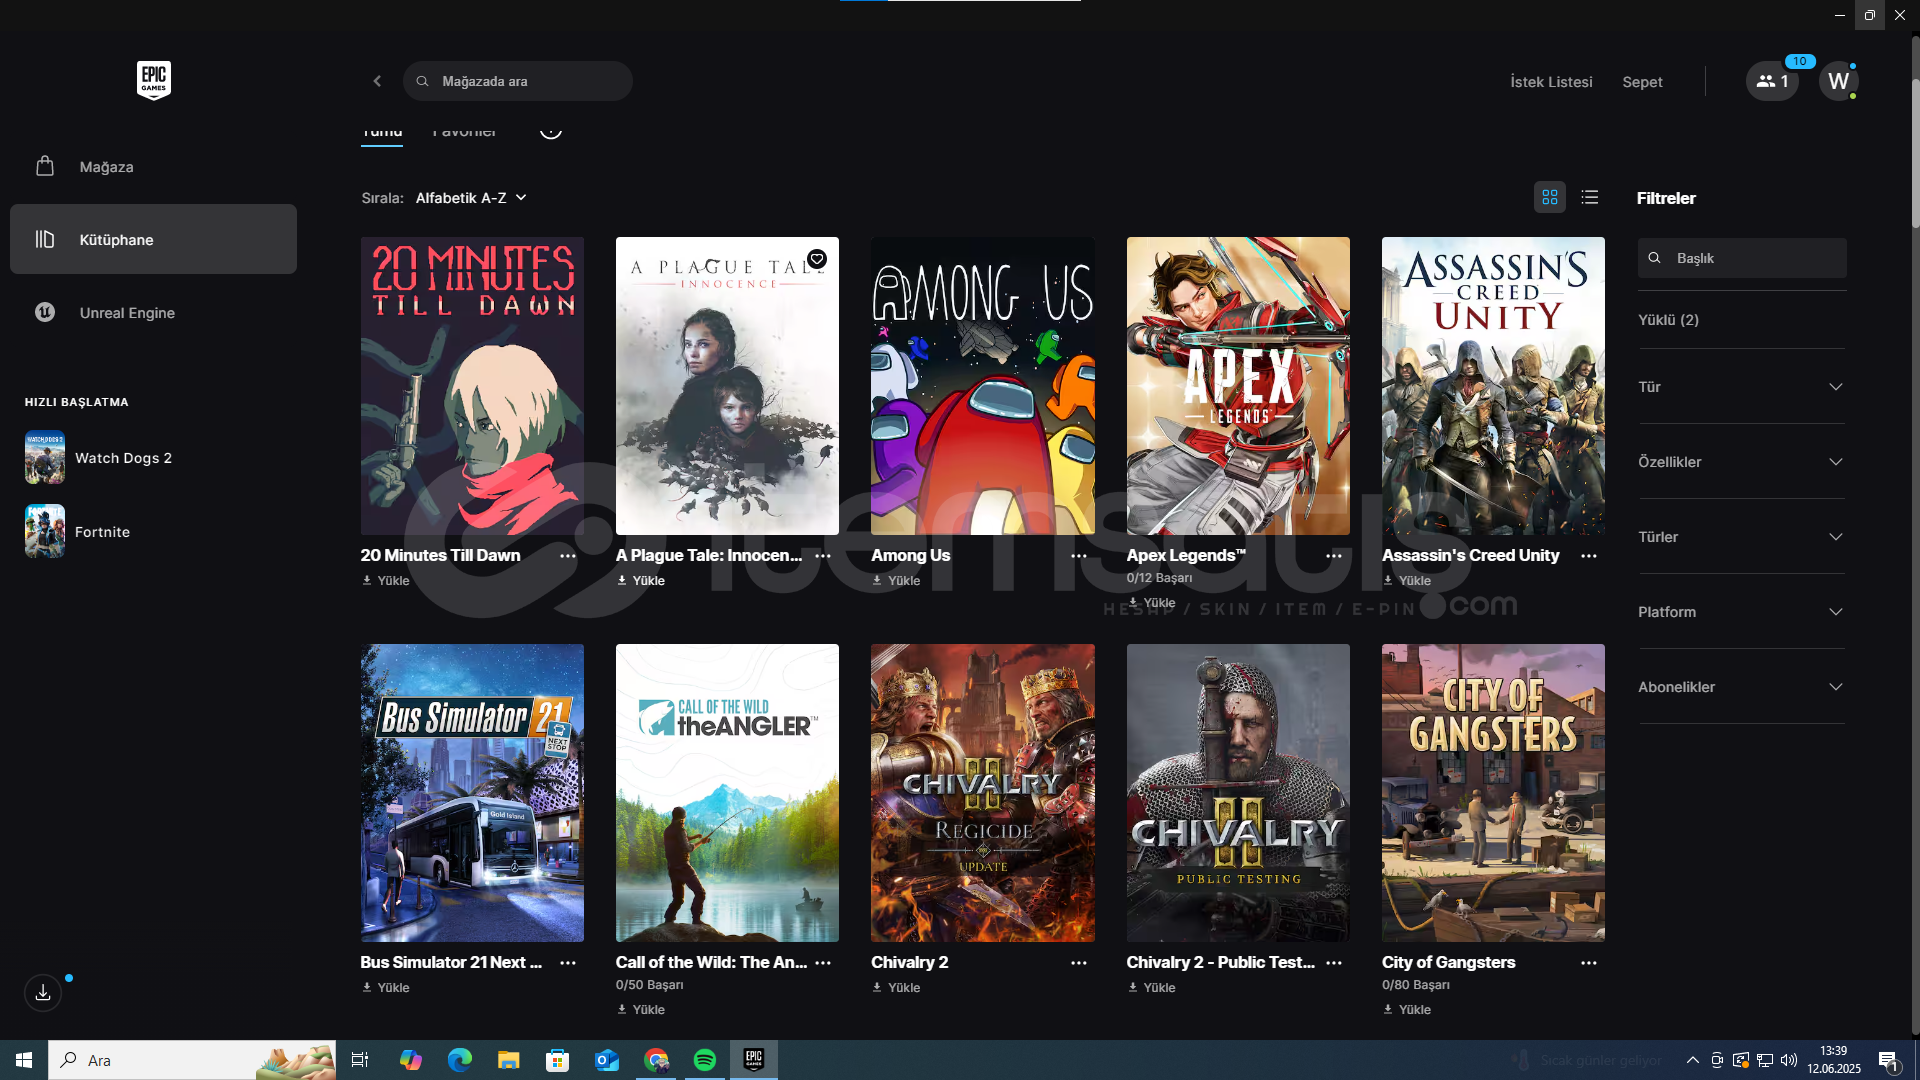Click Yükle under Assassin's Creed Unity
The image size is (1920, 1080).
point(1407,581)
